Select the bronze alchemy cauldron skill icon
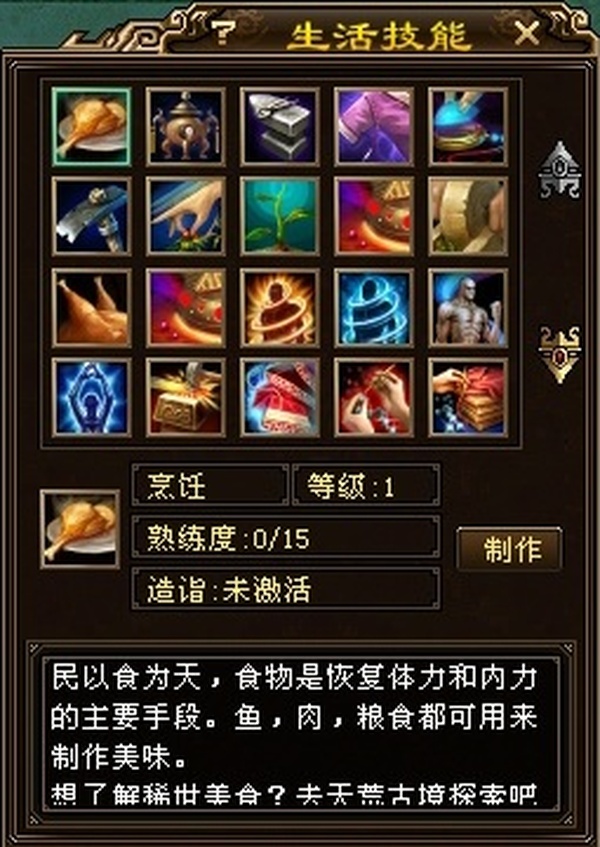The height and width of the screenshot is (847, 600). 185,126
